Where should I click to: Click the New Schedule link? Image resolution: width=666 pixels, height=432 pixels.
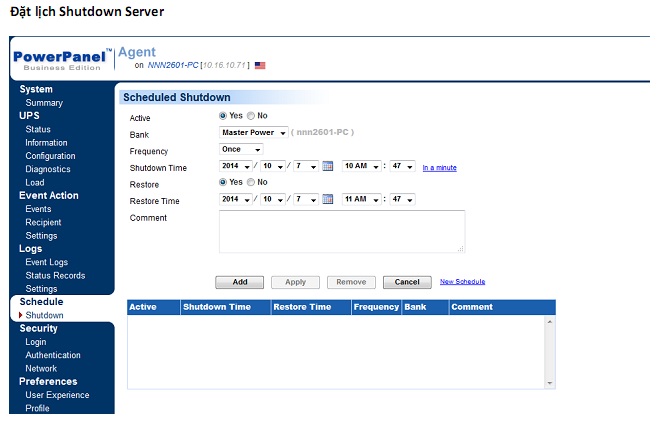[x=462, y=282]
